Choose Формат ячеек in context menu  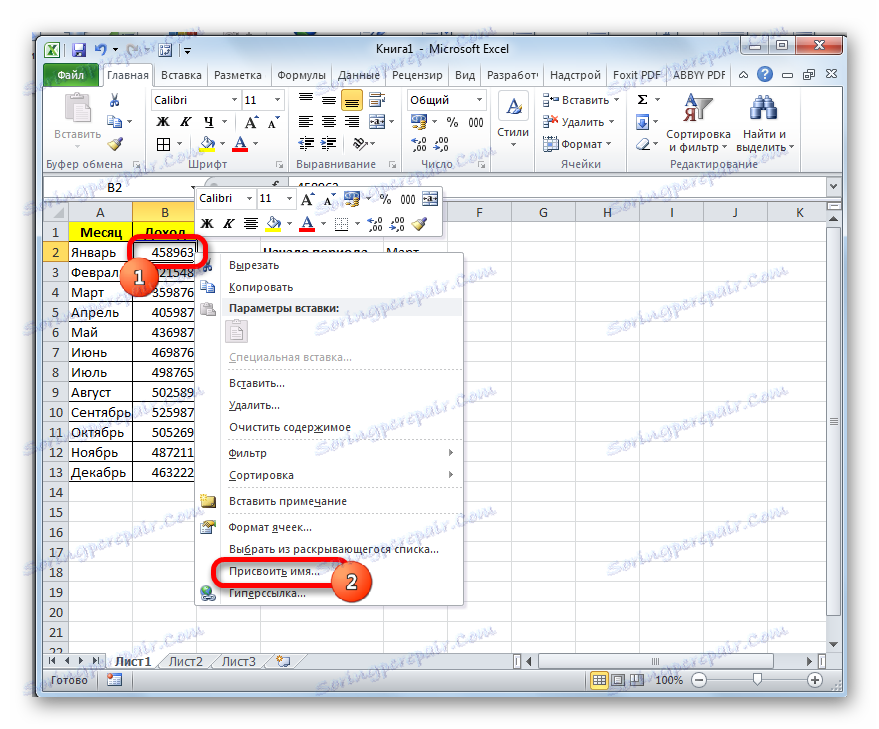coord(270,527)
